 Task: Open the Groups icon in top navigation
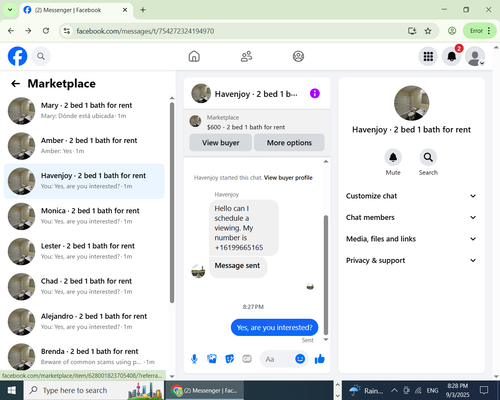pyautogui.click(x=298, y=56)
